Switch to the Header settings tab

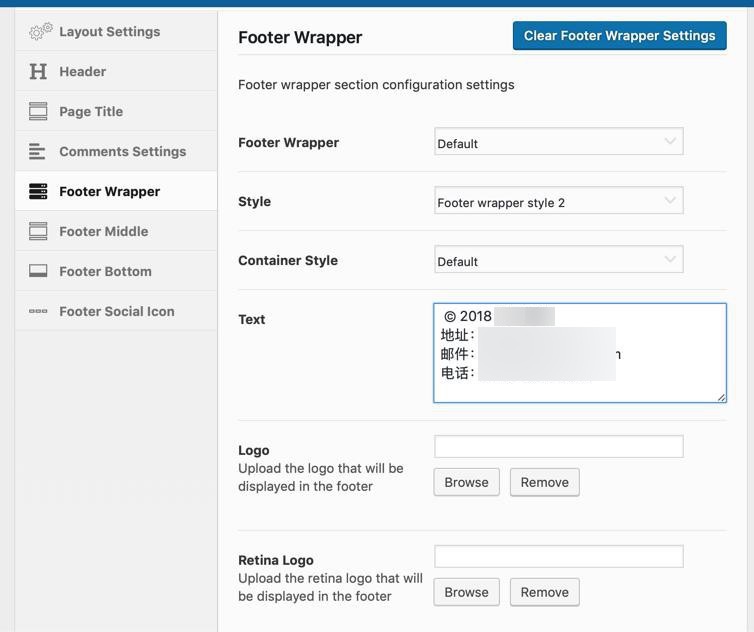click(x=82, y=72)
